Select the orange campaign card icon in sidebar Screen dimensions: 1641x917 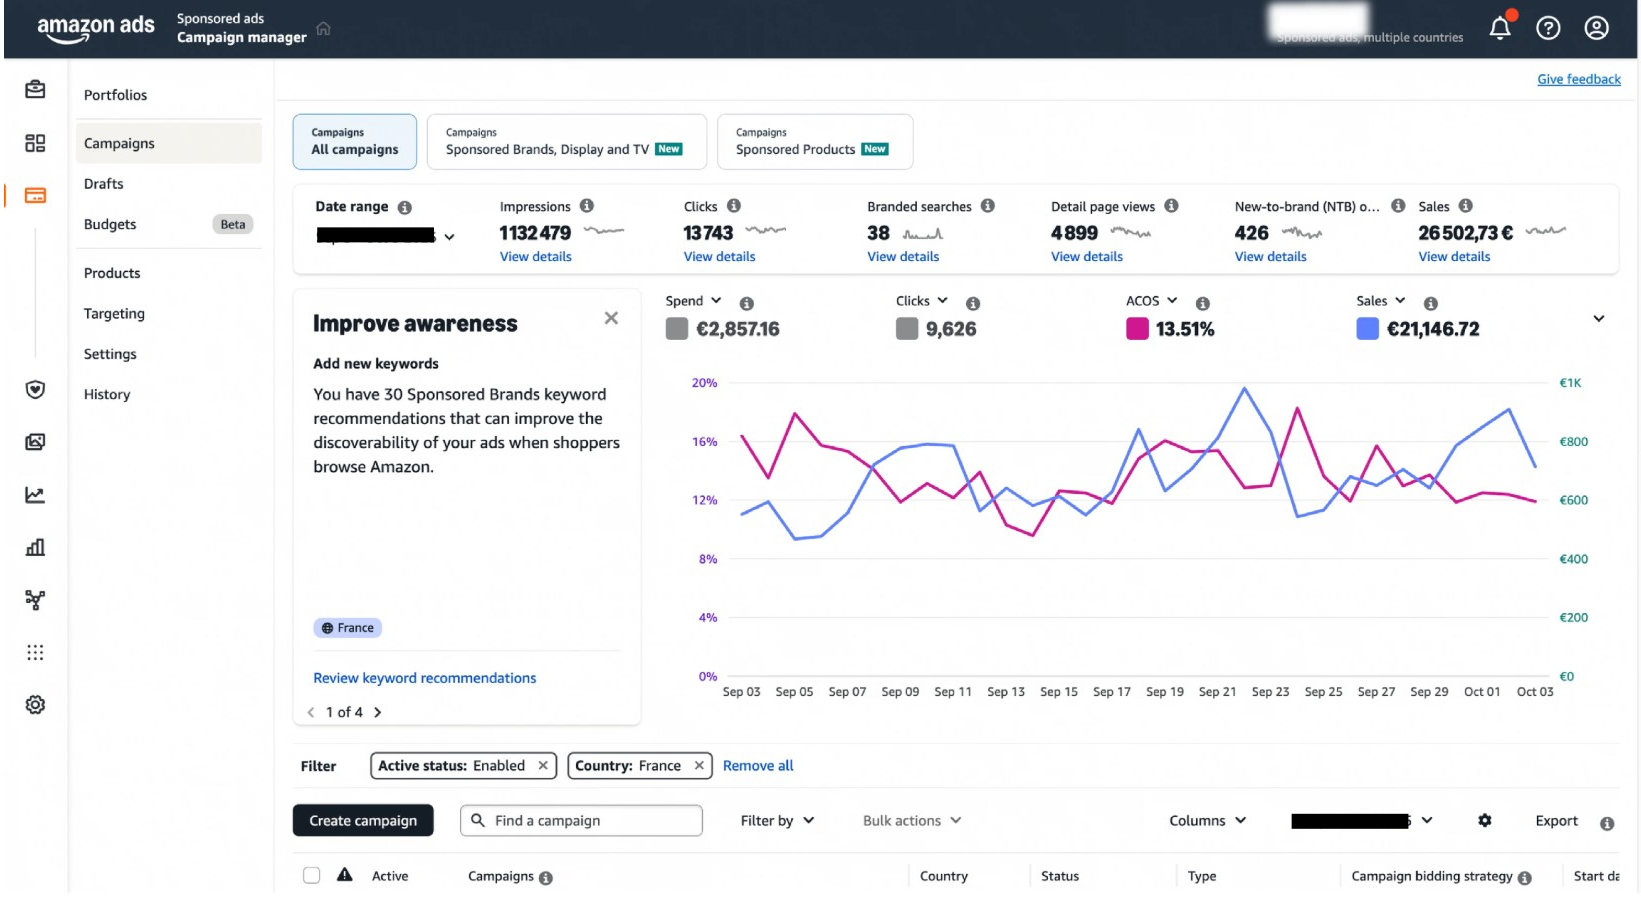(35, 195)
